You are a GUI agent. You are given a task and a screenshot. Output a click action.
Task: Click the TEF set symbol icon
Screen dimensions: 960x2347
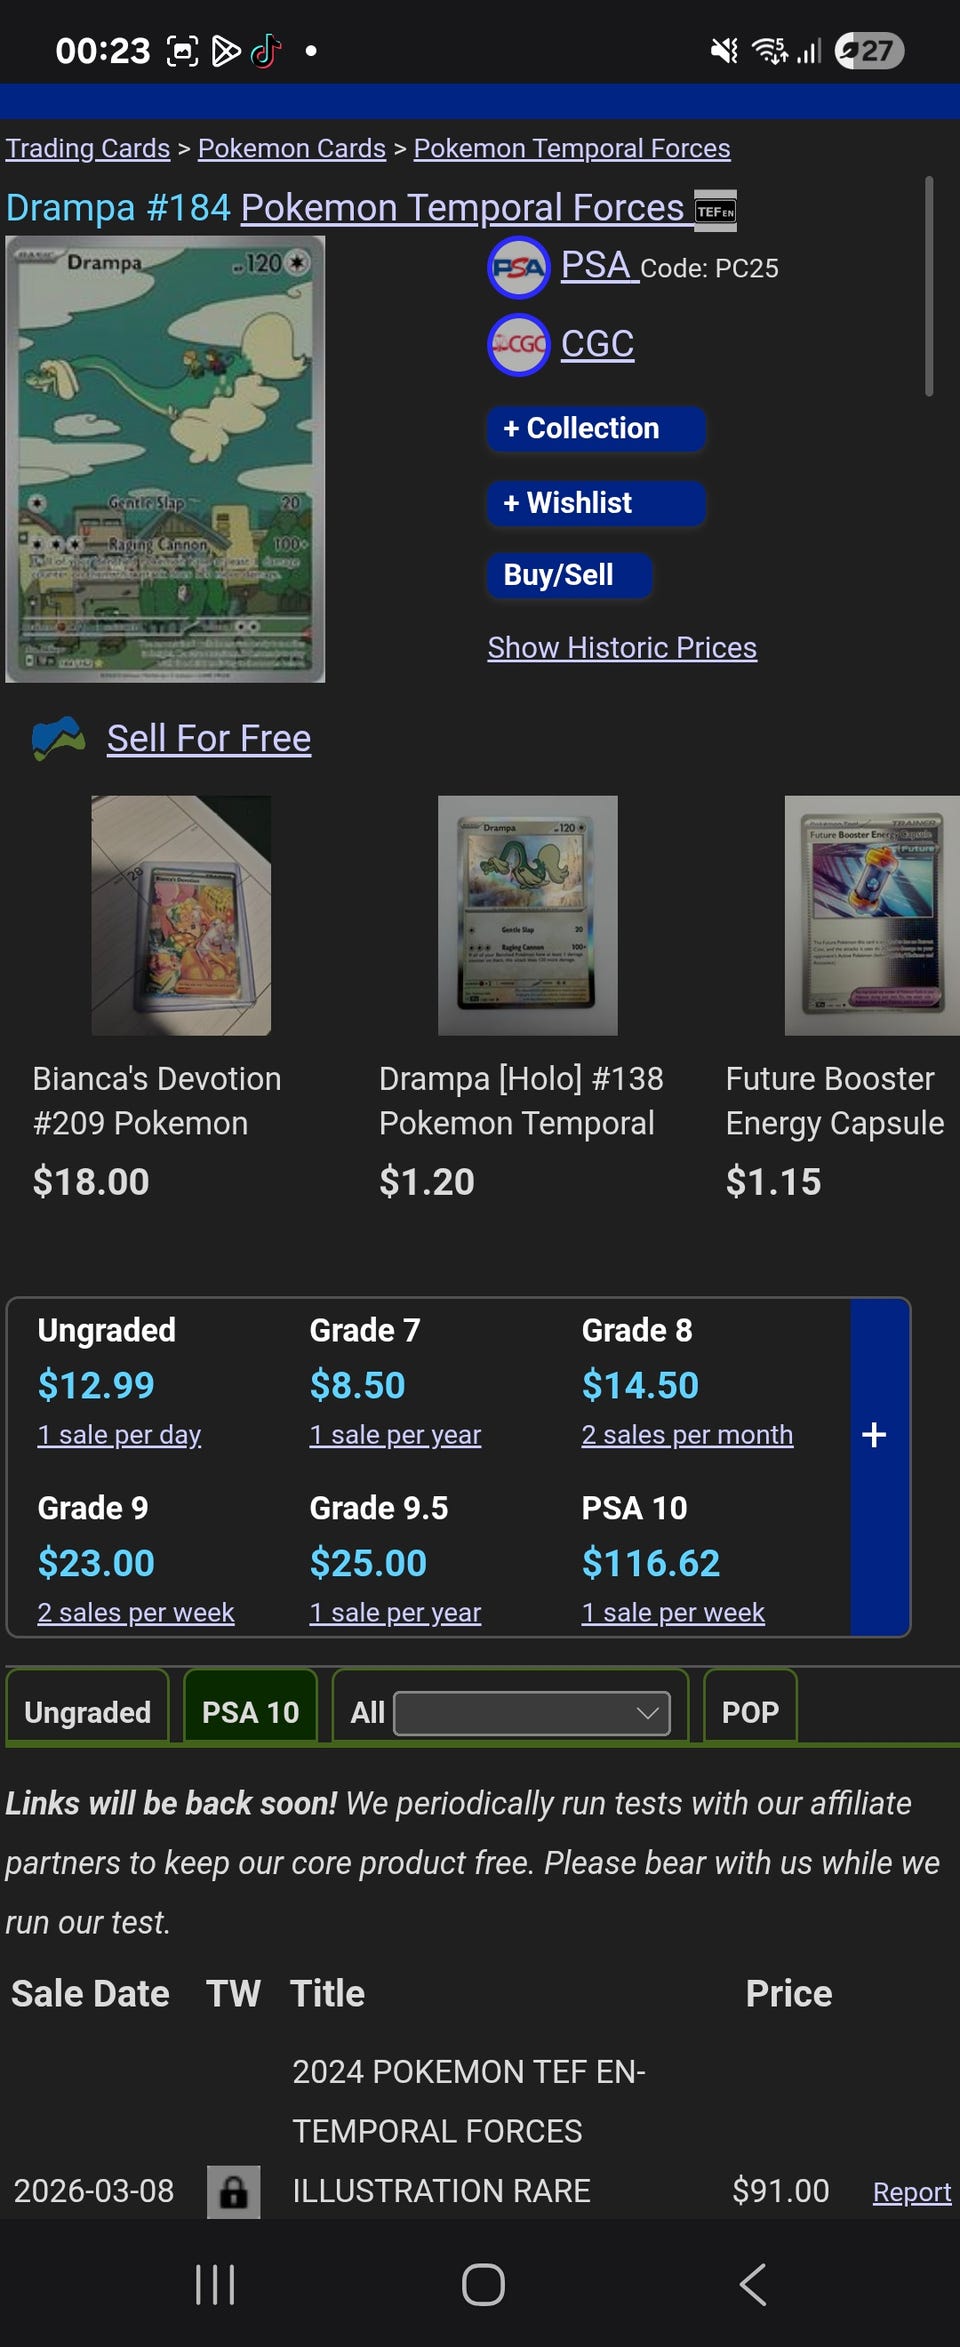[715, 211]
